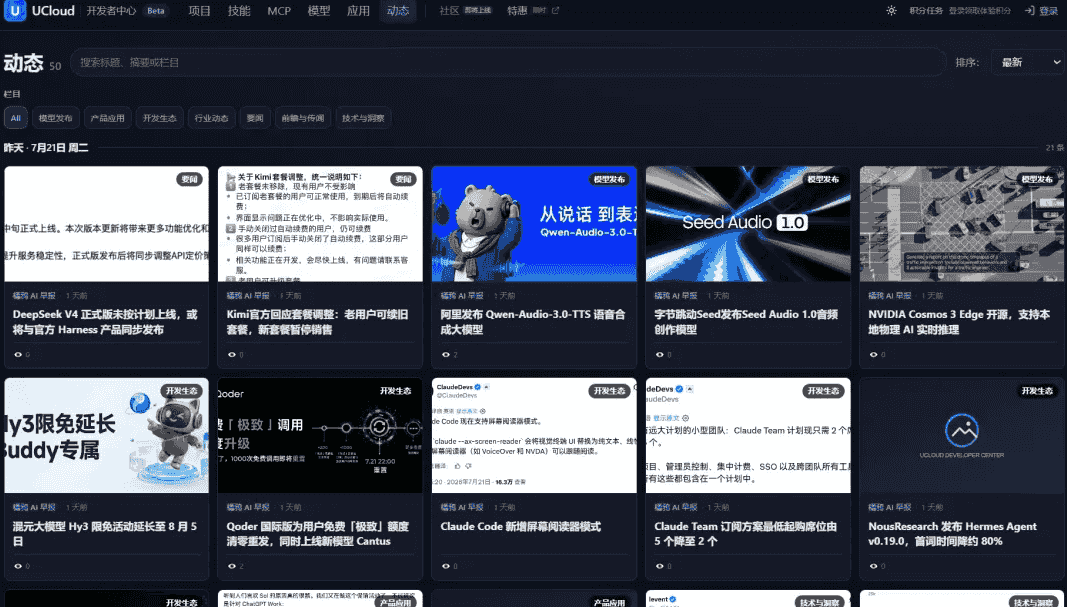The height and width of the screenshot is (607, 1067).
Task: Open the 特惠 nav link
Action: pyautogui.click(x=517, y=11)
